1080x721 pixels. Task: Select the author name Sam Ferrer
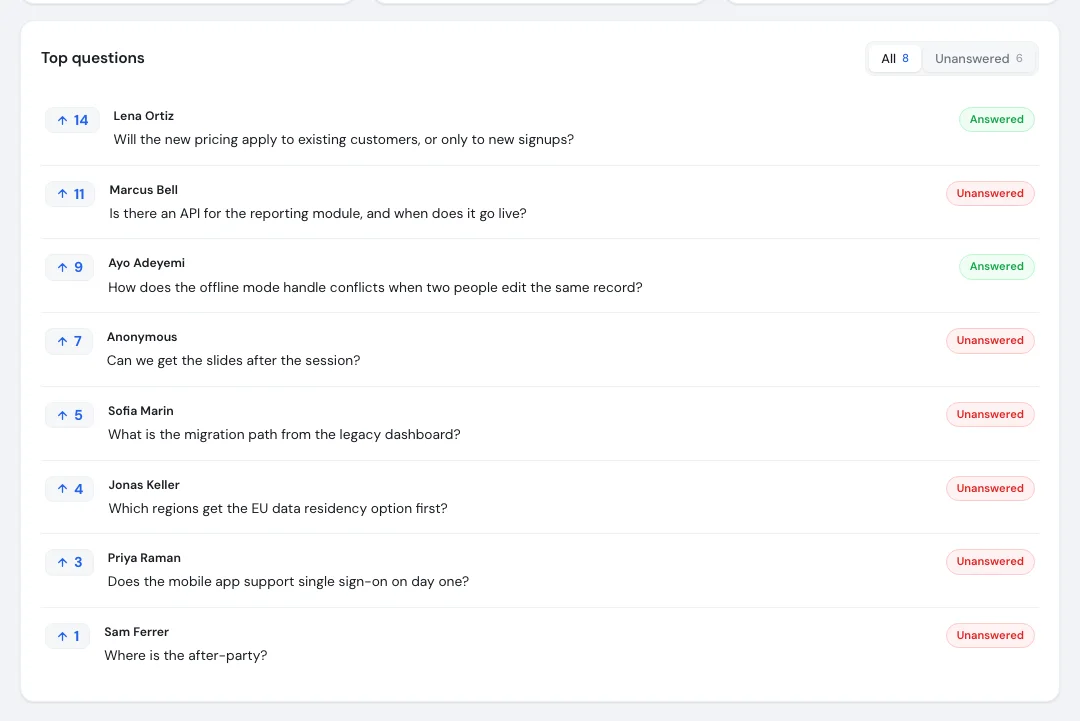point(136,631)
